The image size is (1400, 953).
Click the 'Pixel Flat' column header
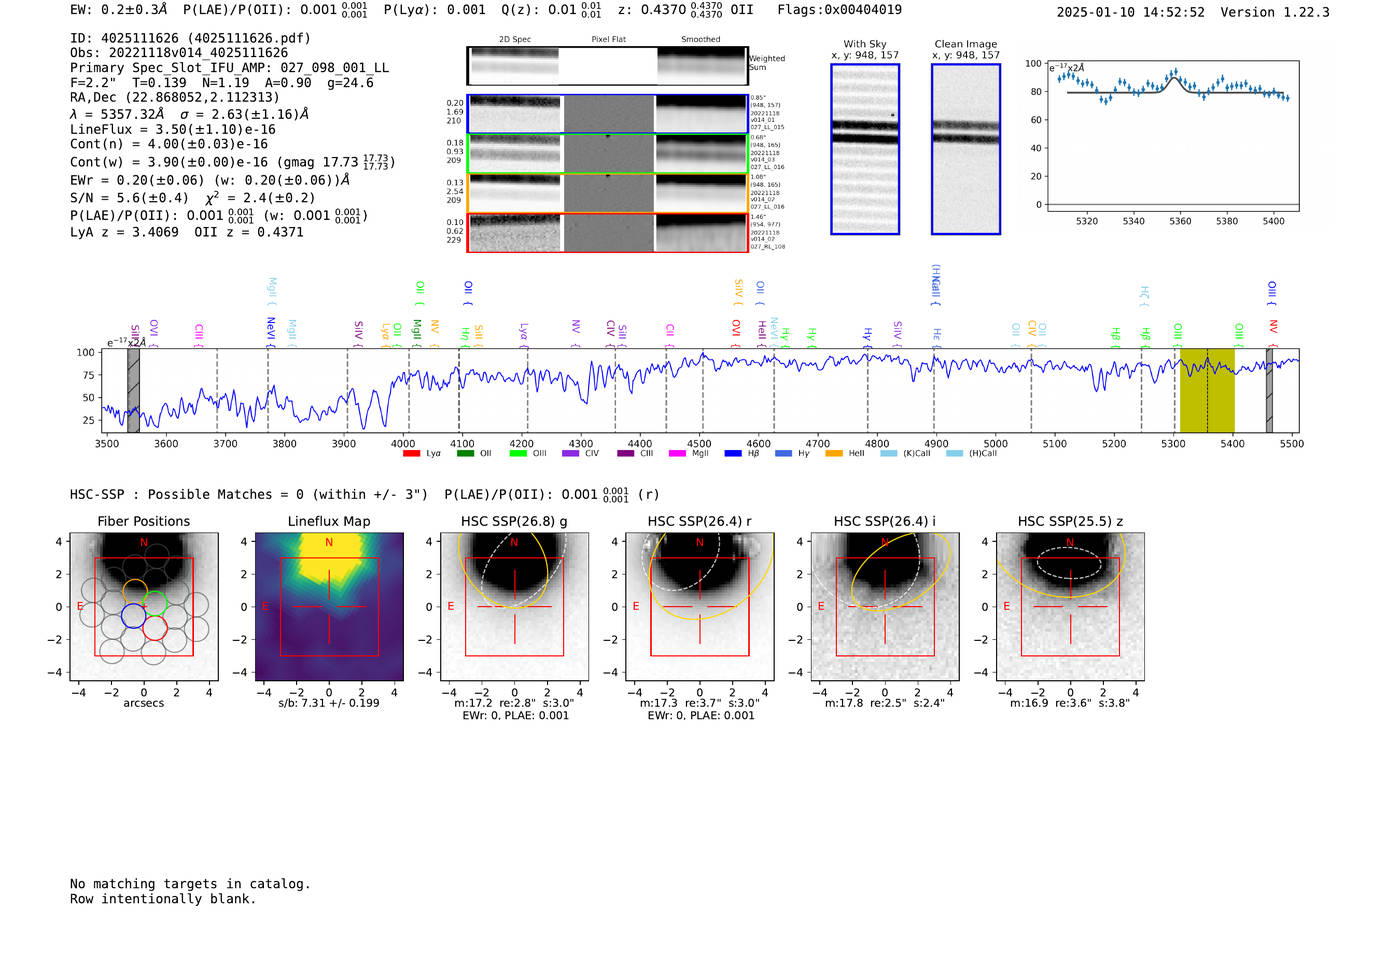click(608, 40)
